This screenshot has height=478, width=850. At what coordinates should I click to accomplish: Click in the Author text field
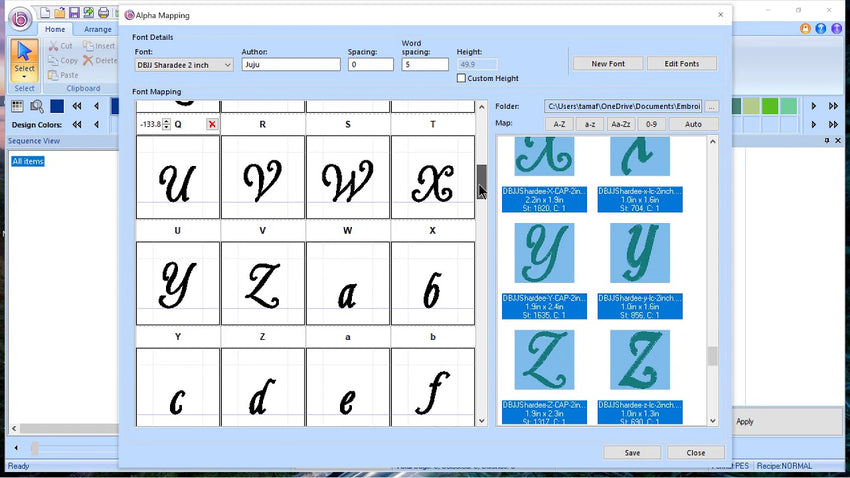click(291, 65)
